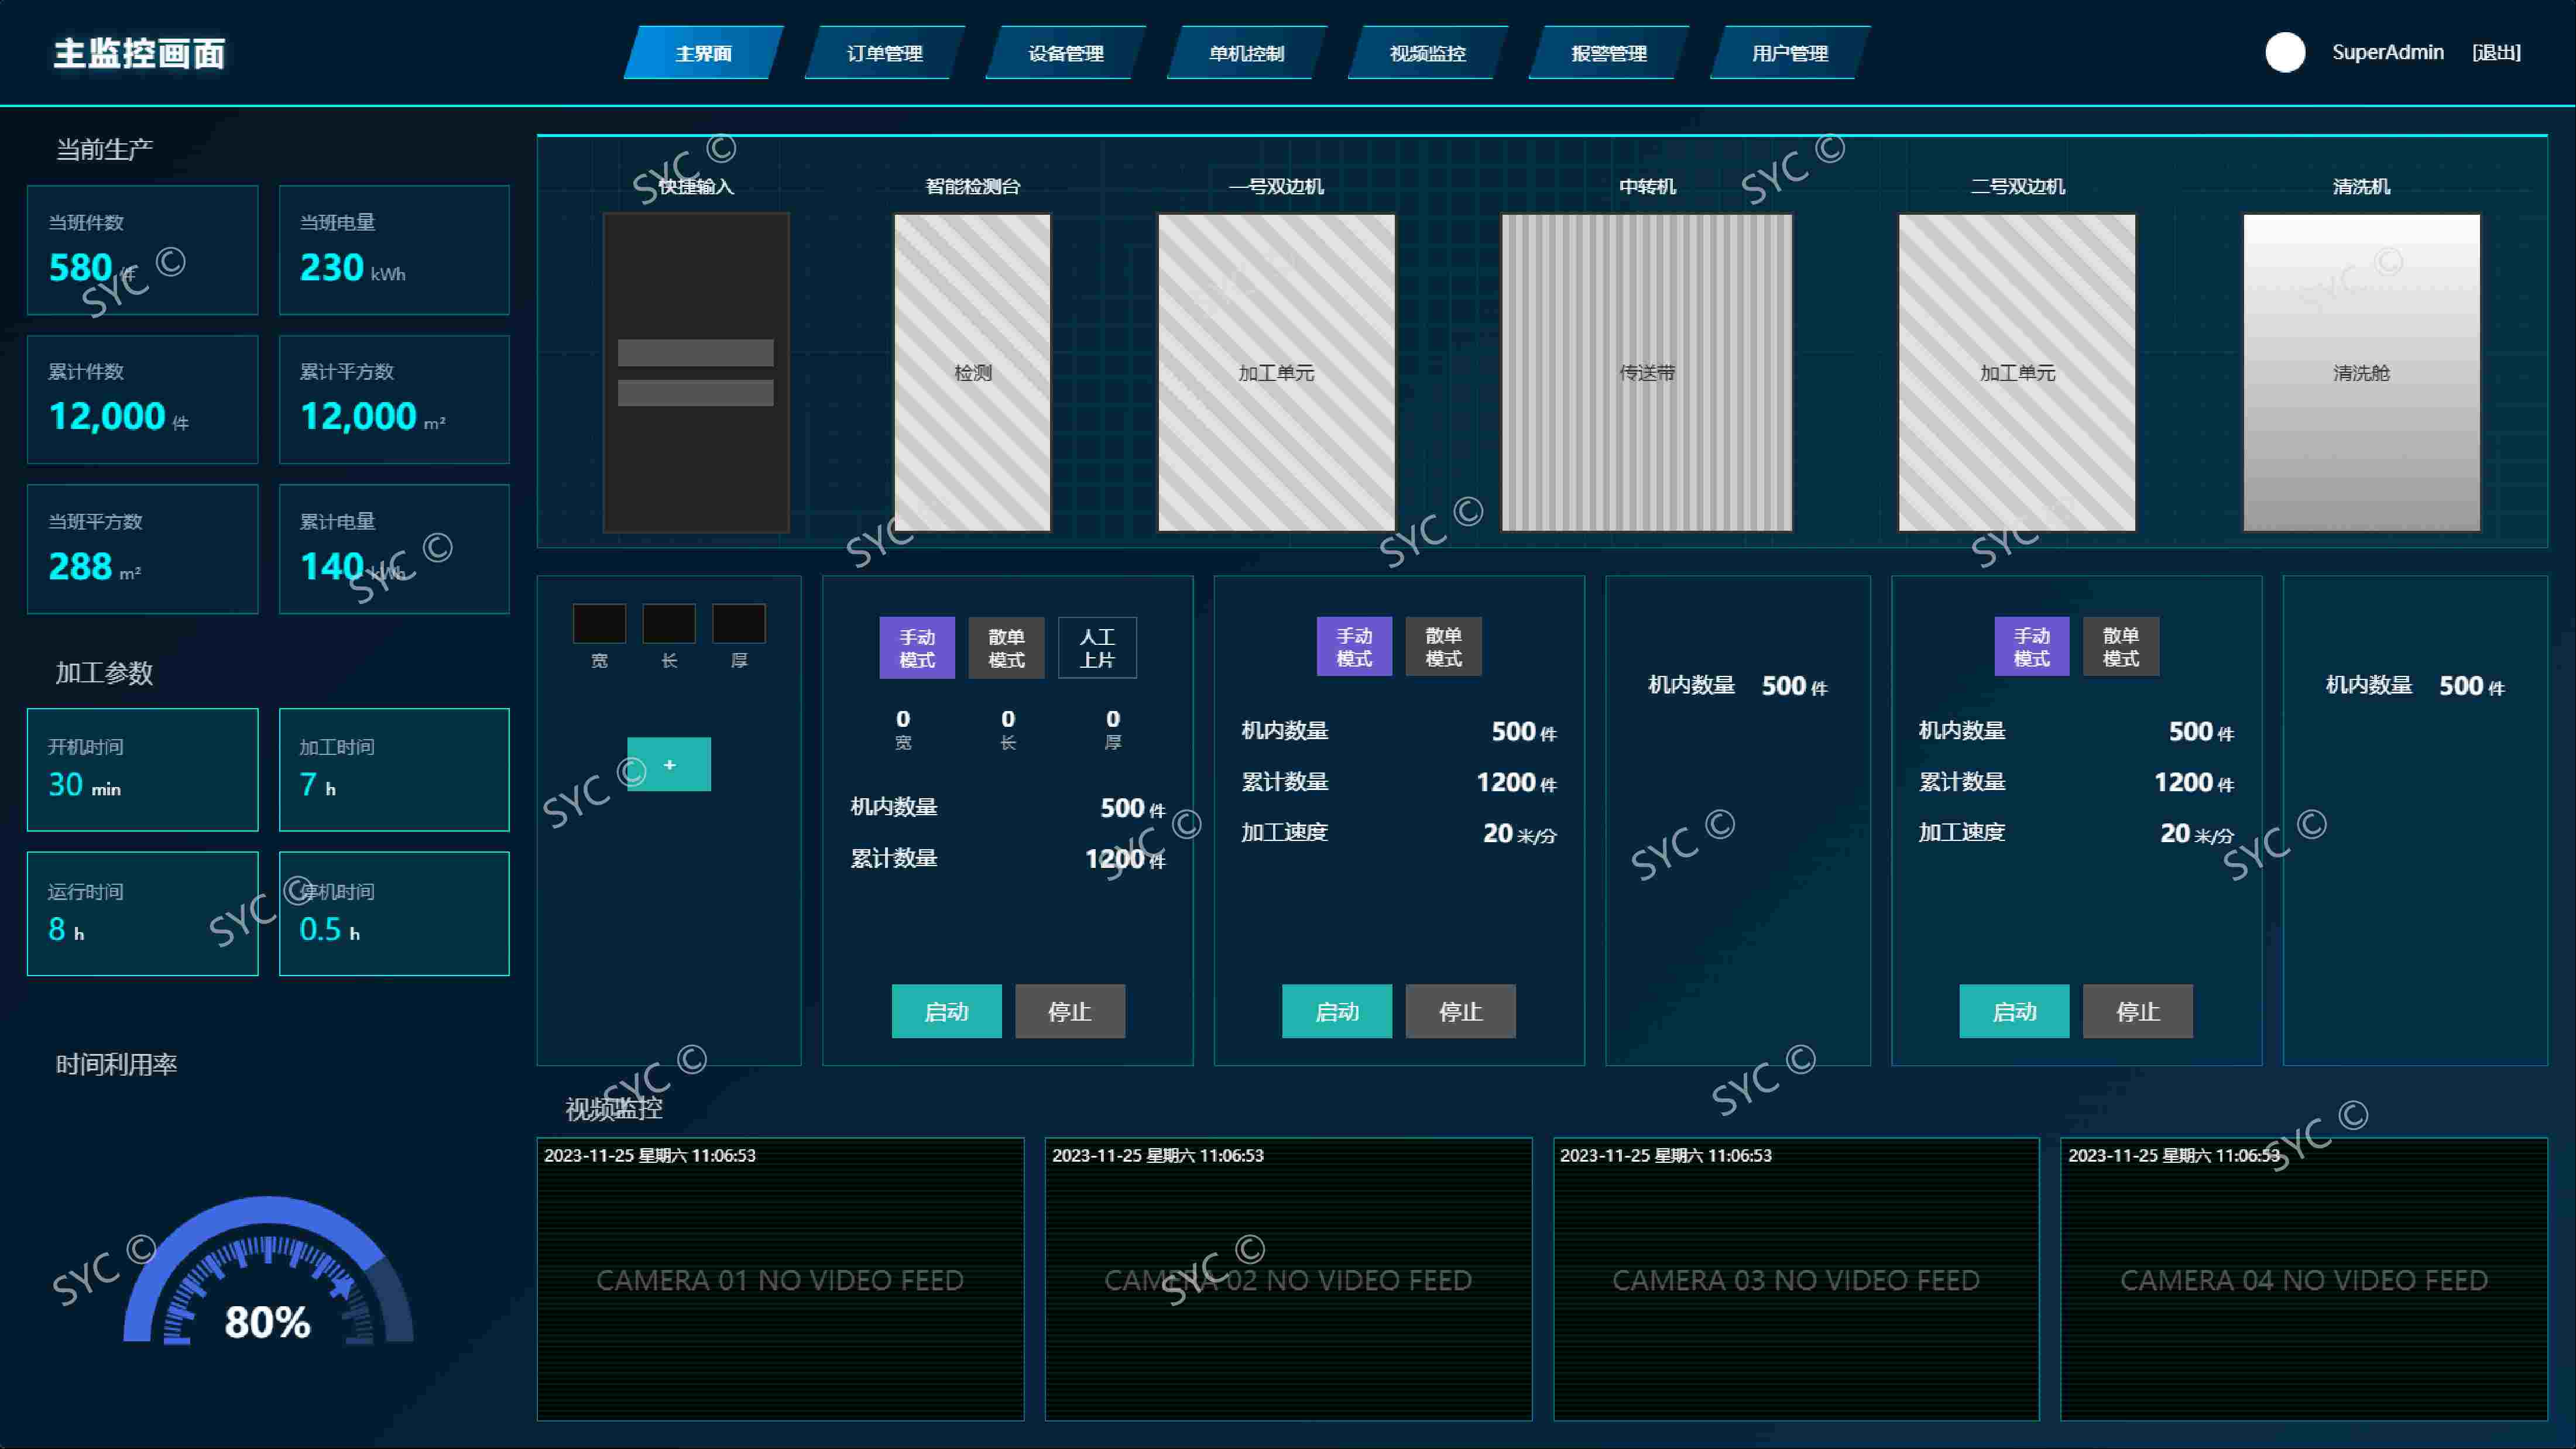Toggle 散单模式 in the 一号双边机 panel
The image size is (2576, 1449).
[x=1443, y=647]
